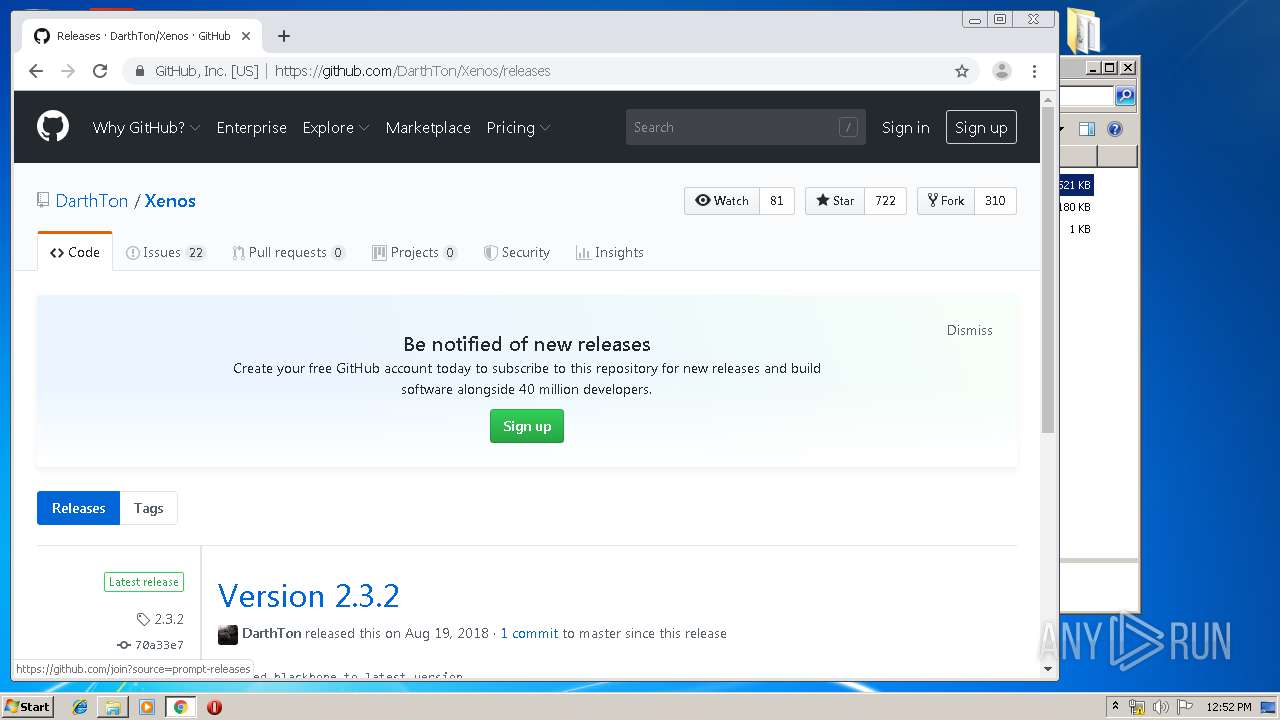Click the page scroll-up arrow

[x=1048, y=99]
